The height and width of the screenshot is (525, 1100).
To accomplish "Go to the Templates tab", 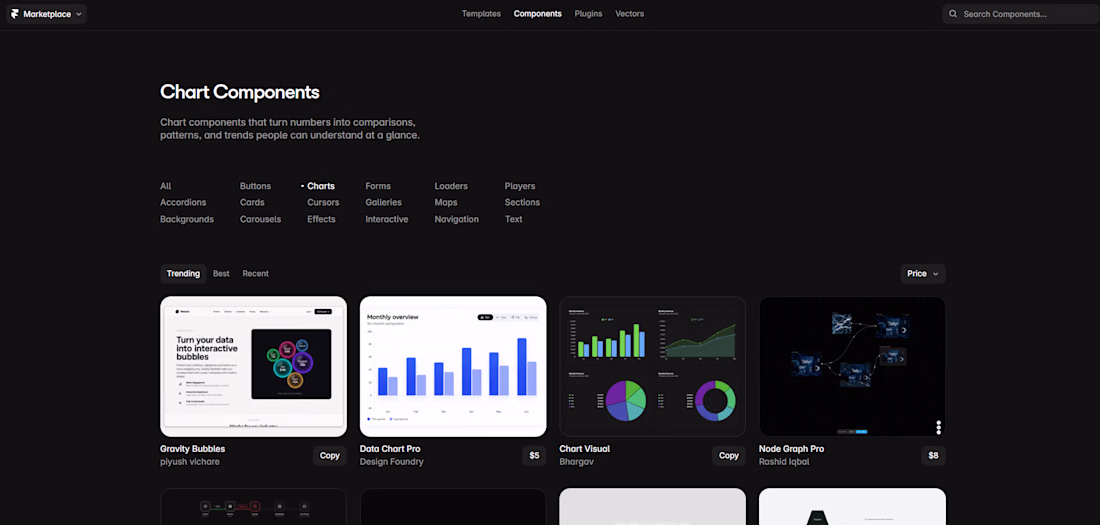I will 481,13.
